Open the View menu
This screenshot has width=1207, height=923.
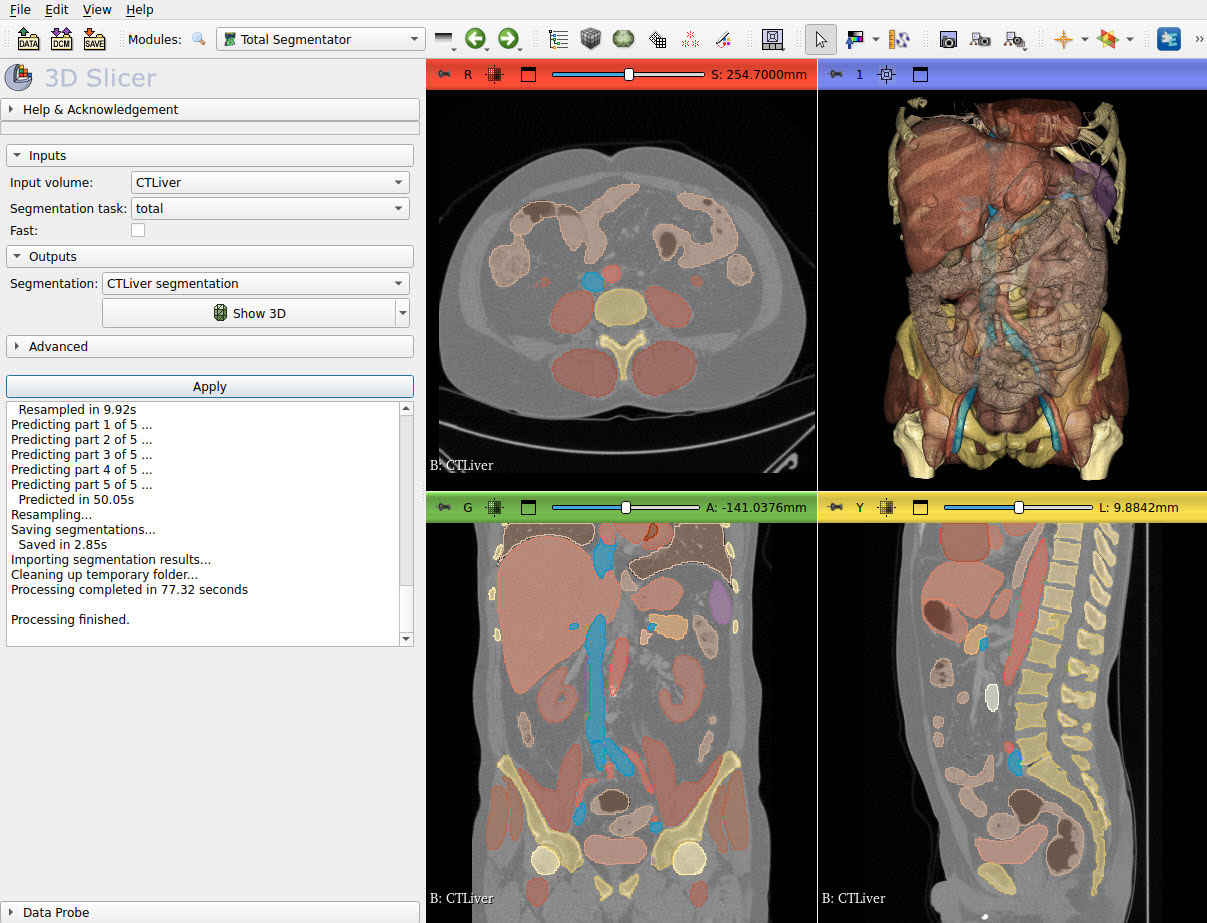tap(96, 10)
